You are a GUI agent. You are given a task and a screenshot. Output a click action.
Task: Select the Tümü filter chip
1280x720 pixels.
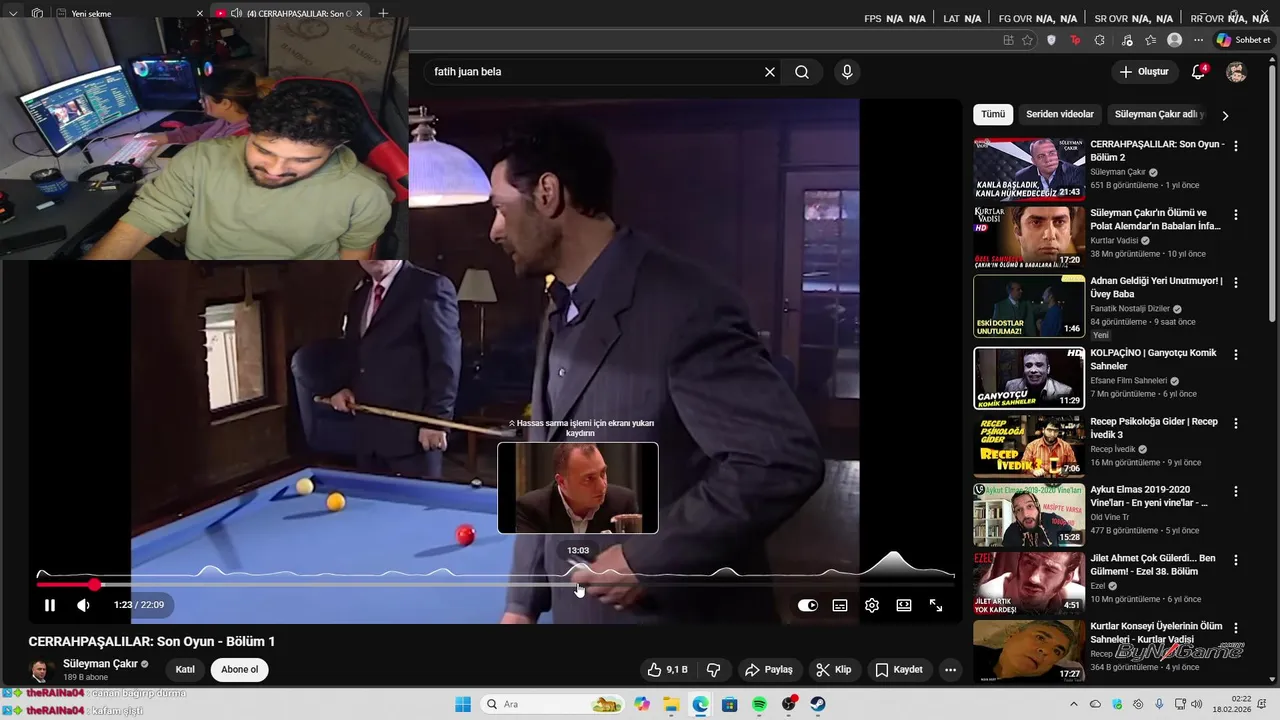click(993, 114)
